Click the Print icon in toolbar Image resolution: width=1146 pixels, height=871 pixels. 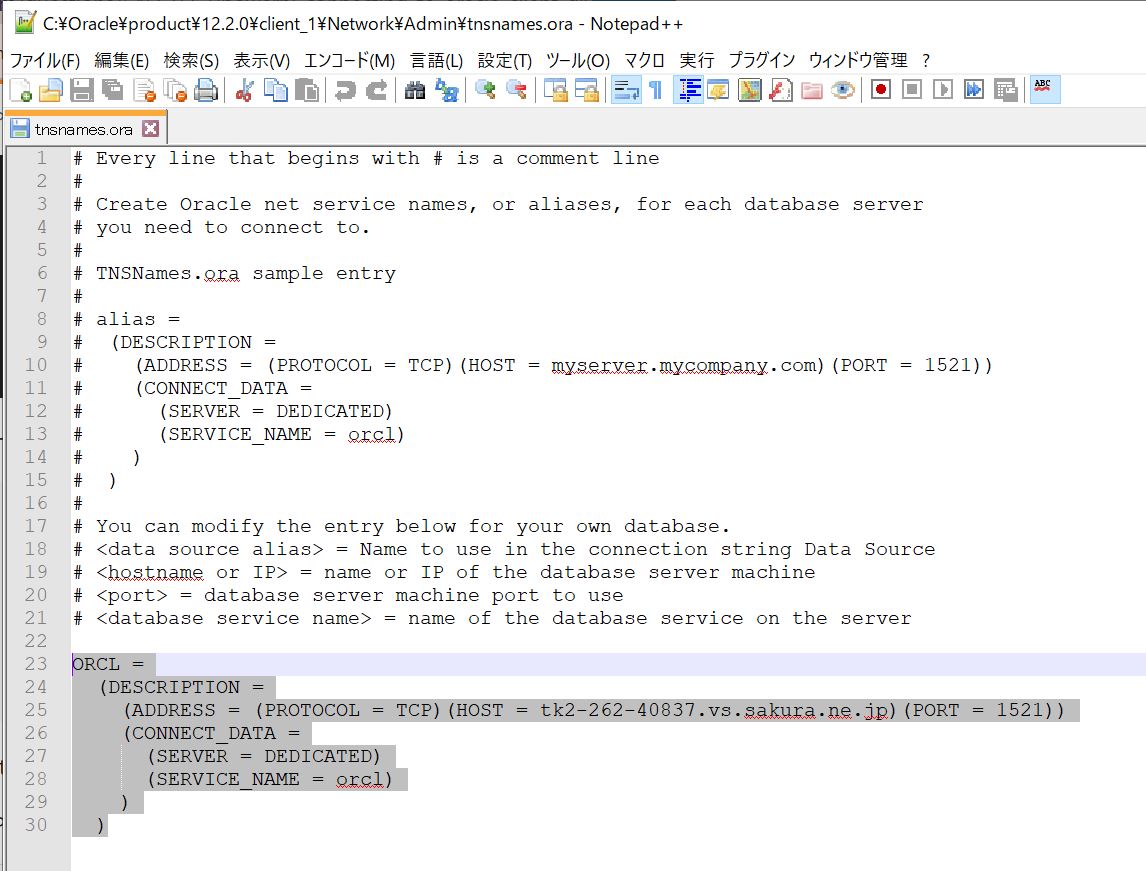point(206,91)
